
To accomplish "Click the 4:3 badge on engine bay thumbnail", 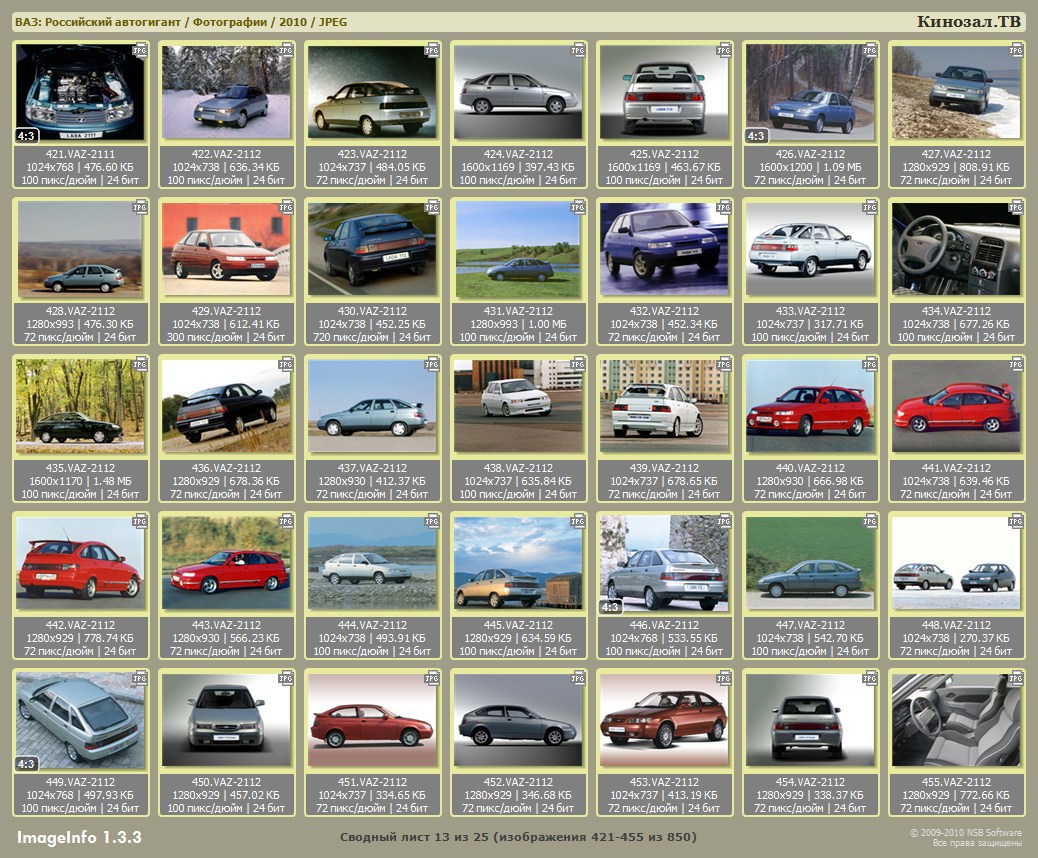I will click(x=27, y=136).
